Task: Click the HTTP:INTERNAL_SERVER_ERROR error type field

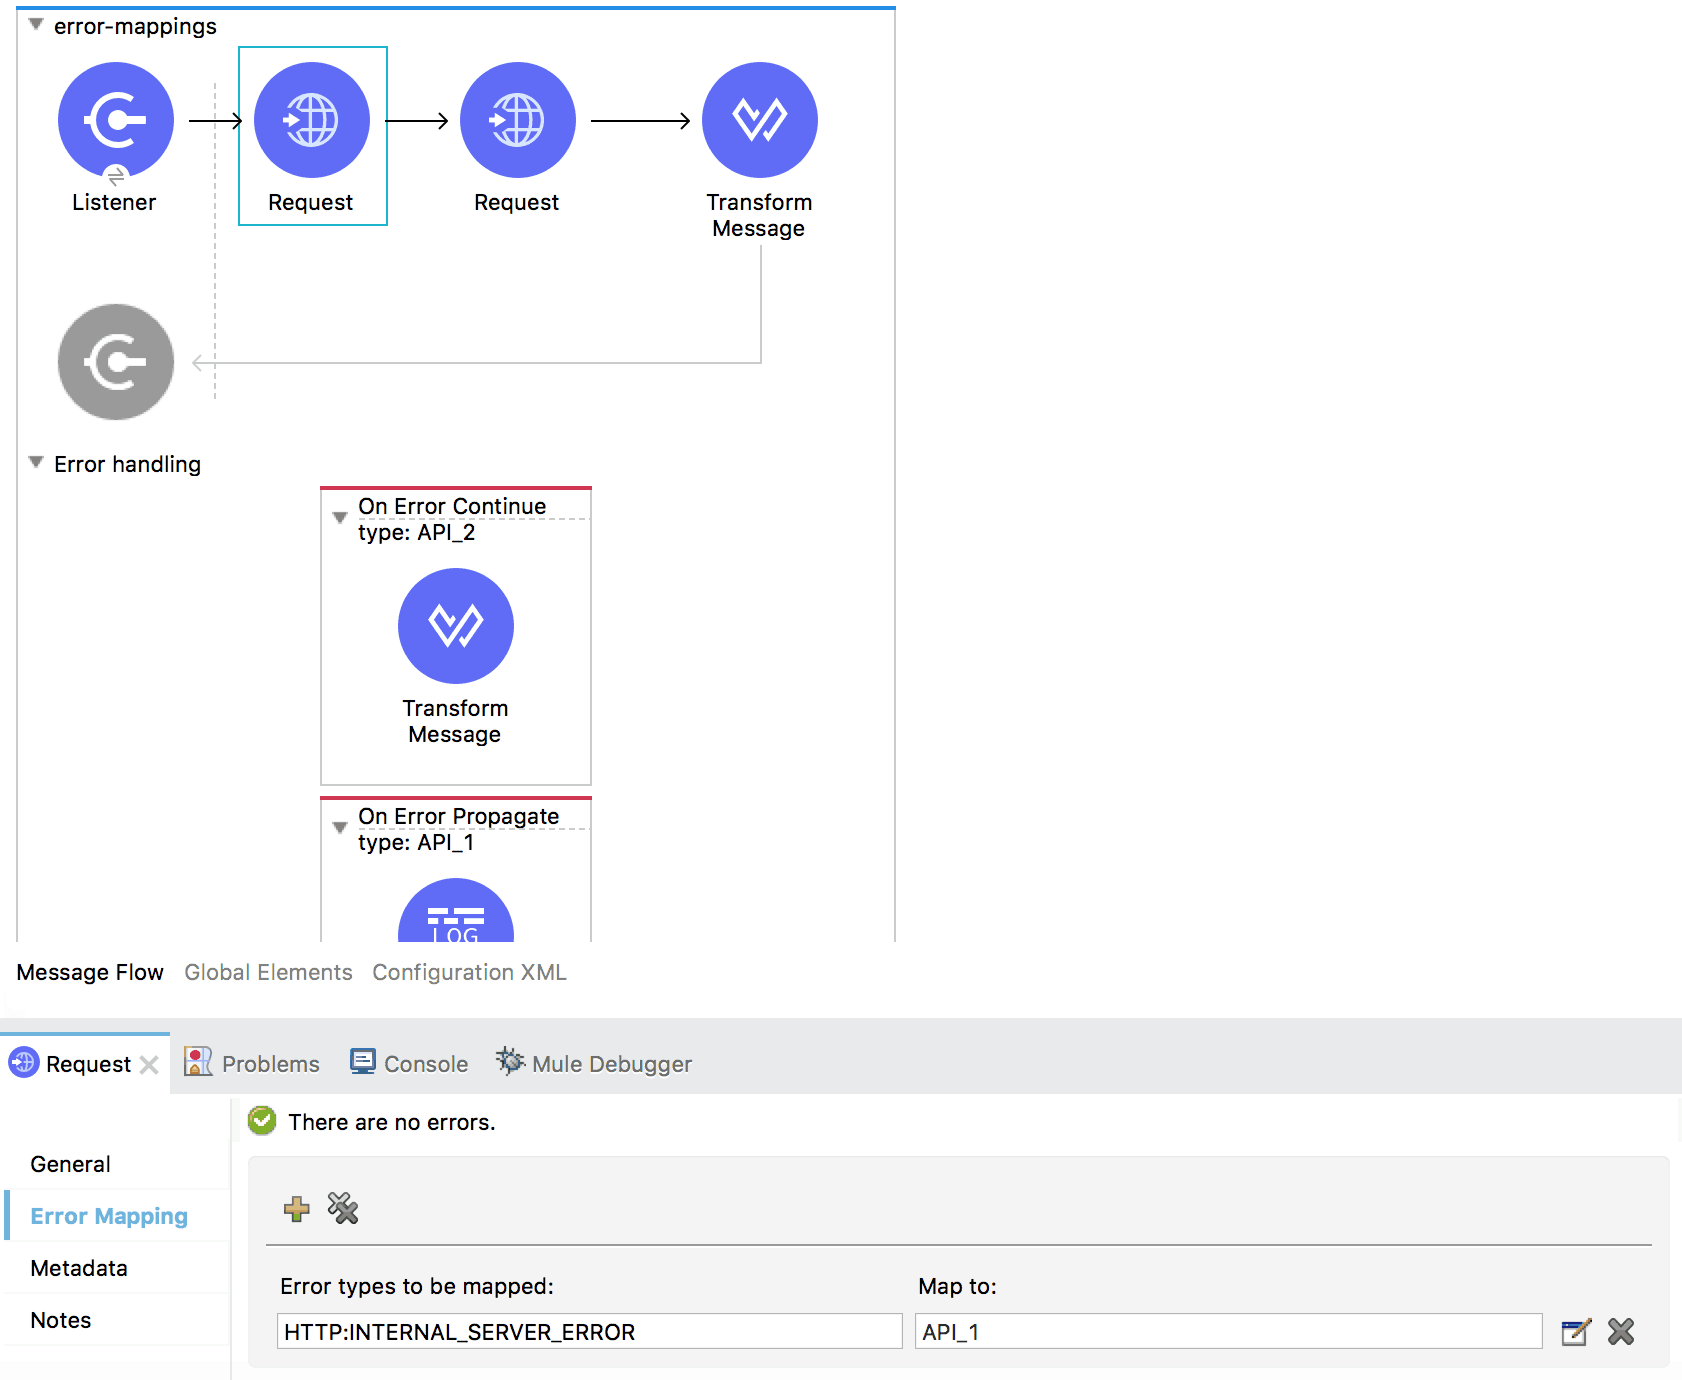Action: point(589,1332)
